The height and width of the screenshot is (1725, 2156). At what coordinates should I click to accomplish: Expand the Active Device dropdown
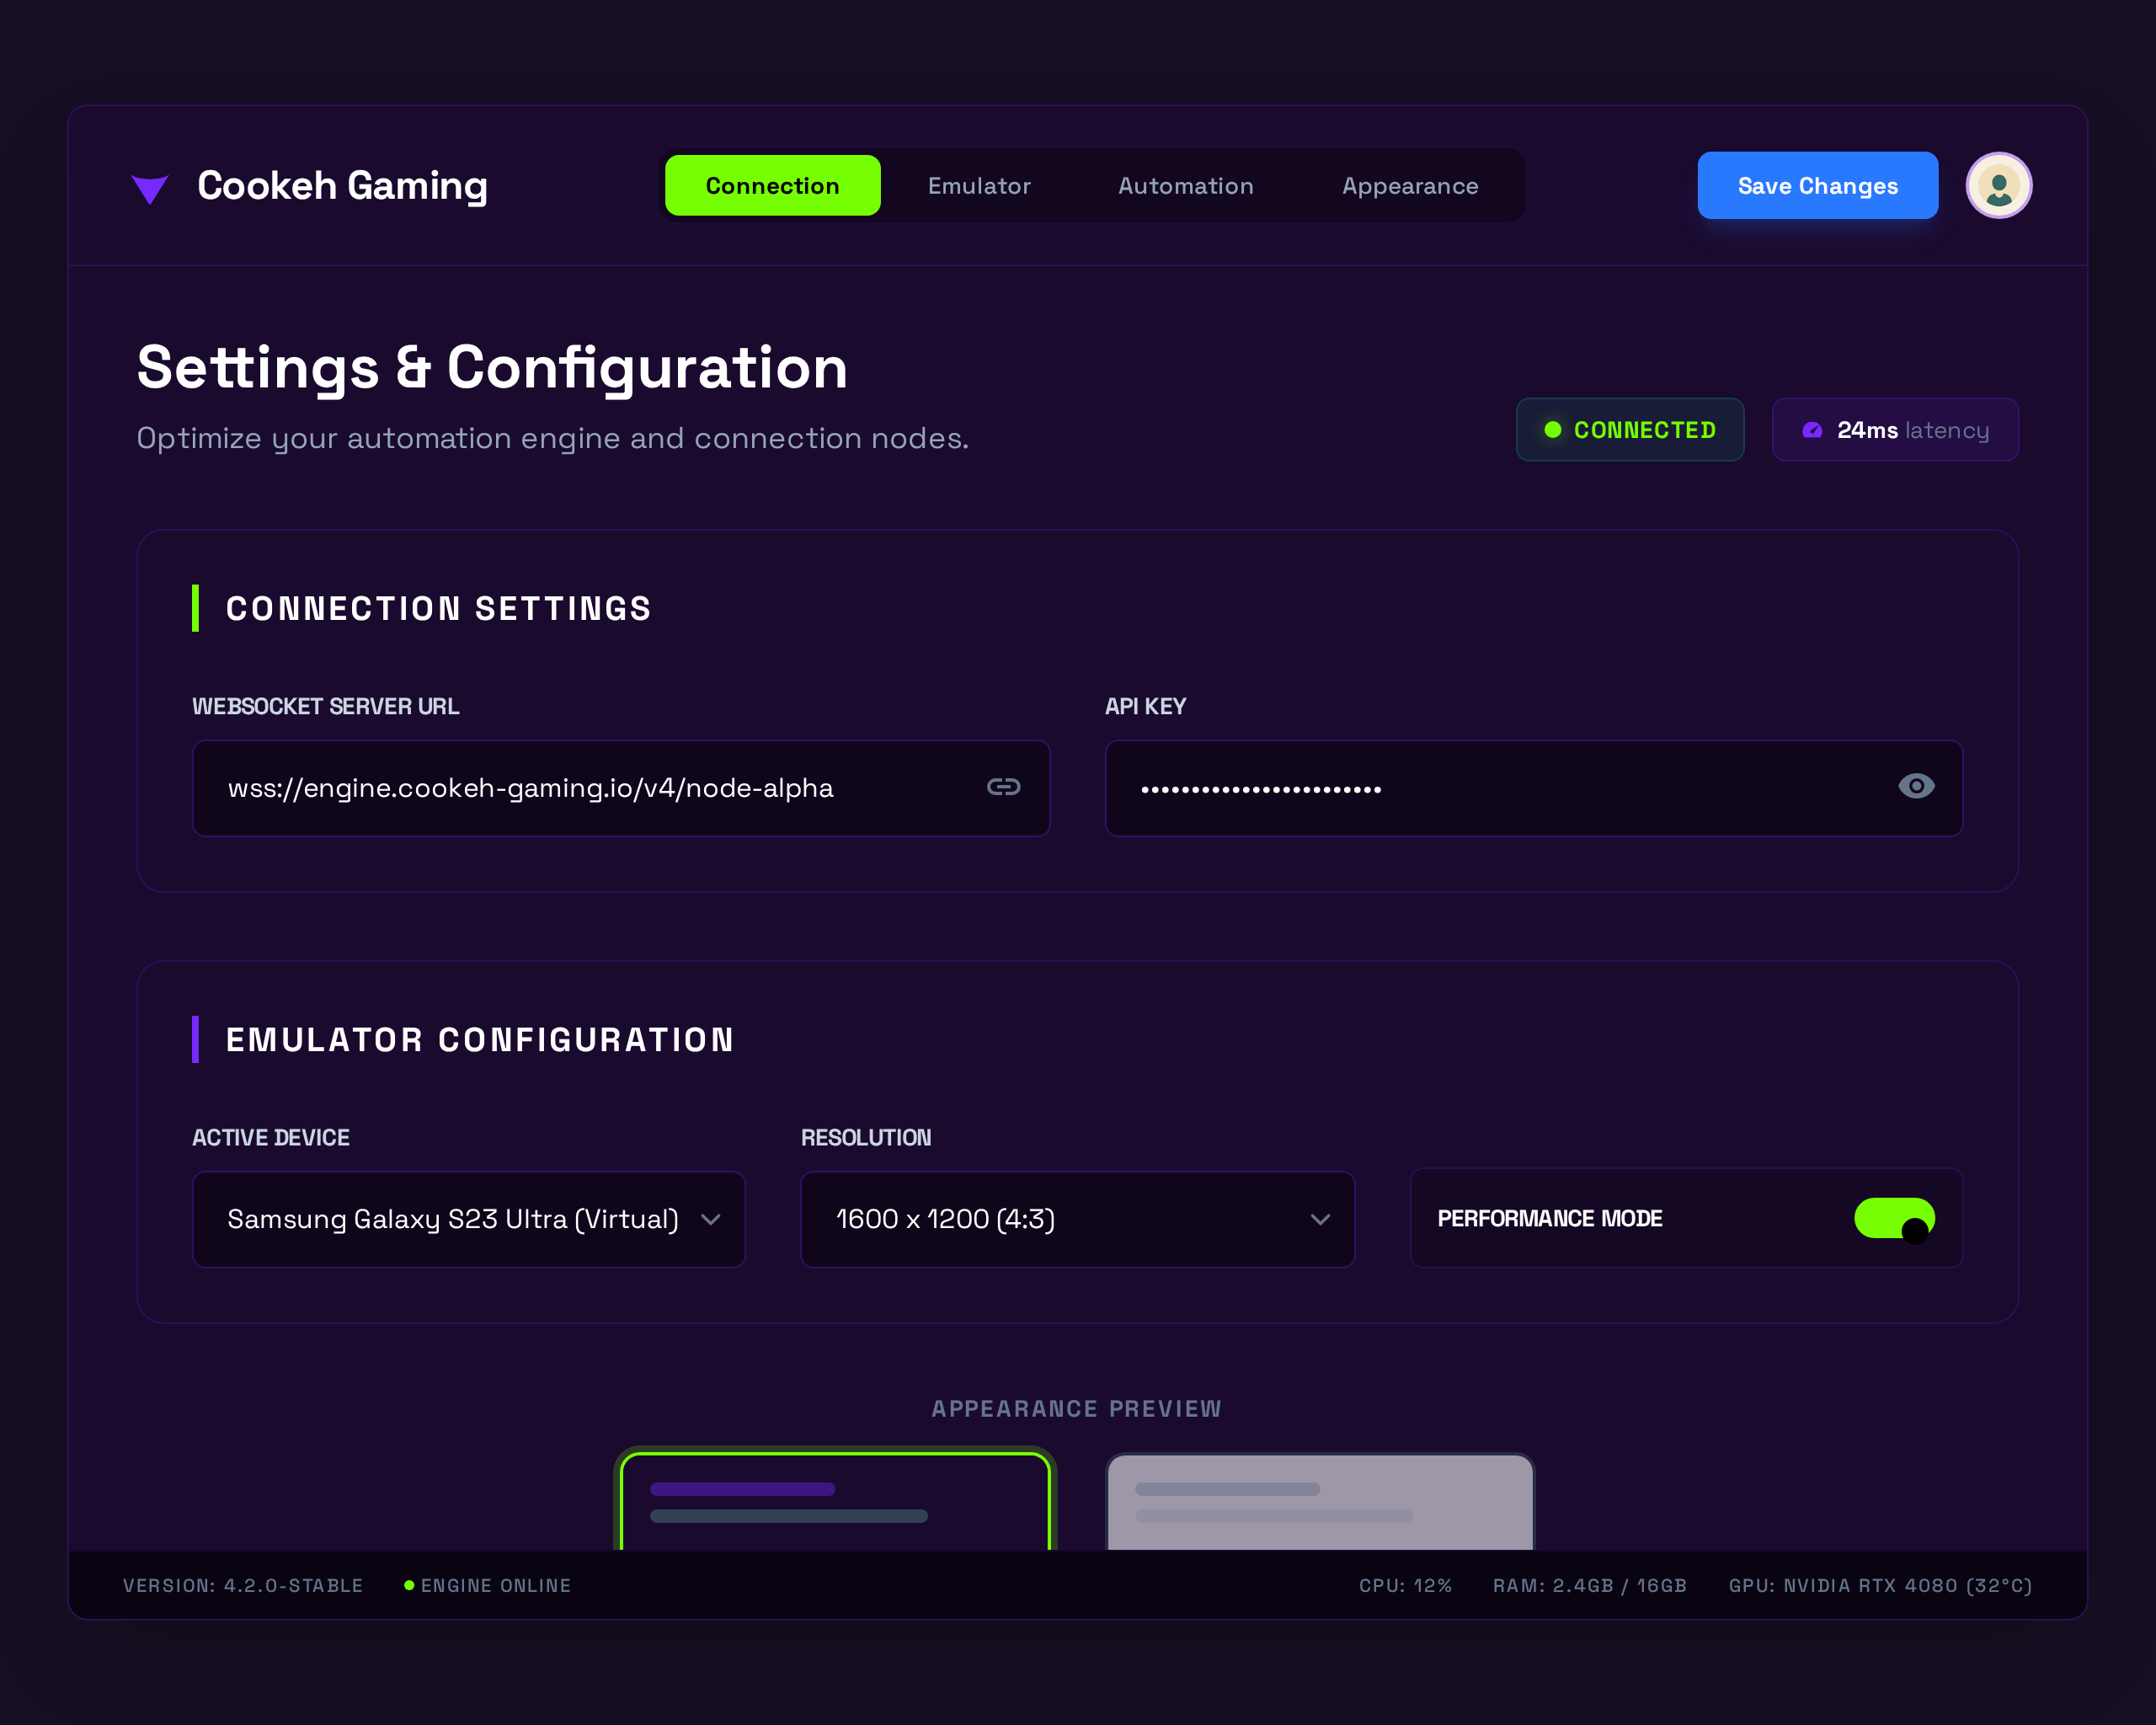pyautogui.click(x=468, y=1219)
